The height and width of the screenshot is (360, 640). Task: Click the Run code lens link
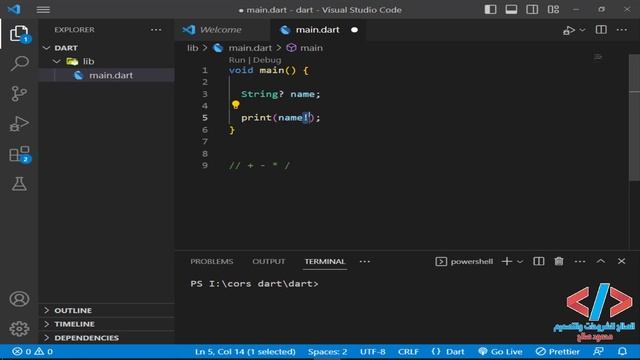pos(236,60)
